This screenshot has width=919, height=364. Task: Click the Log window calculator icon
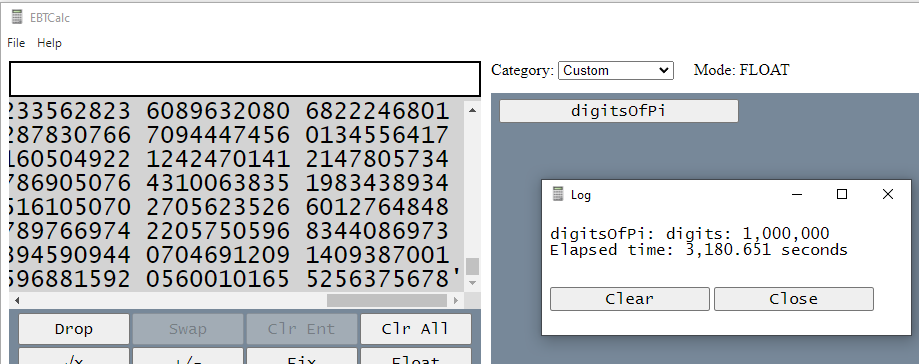[558, 194]
